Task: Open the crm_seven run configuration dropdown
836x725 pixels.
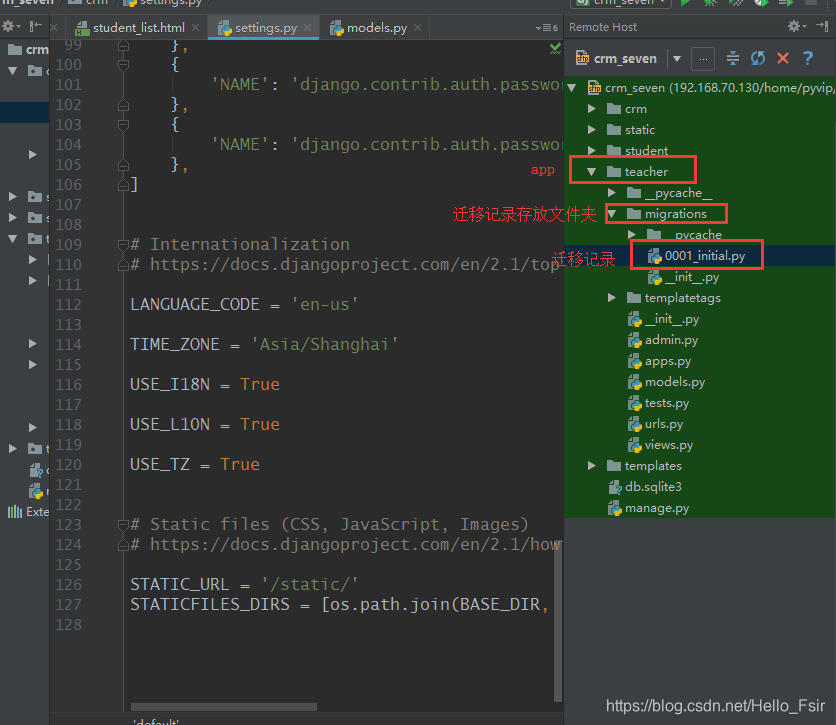Action: click(620, 3)
